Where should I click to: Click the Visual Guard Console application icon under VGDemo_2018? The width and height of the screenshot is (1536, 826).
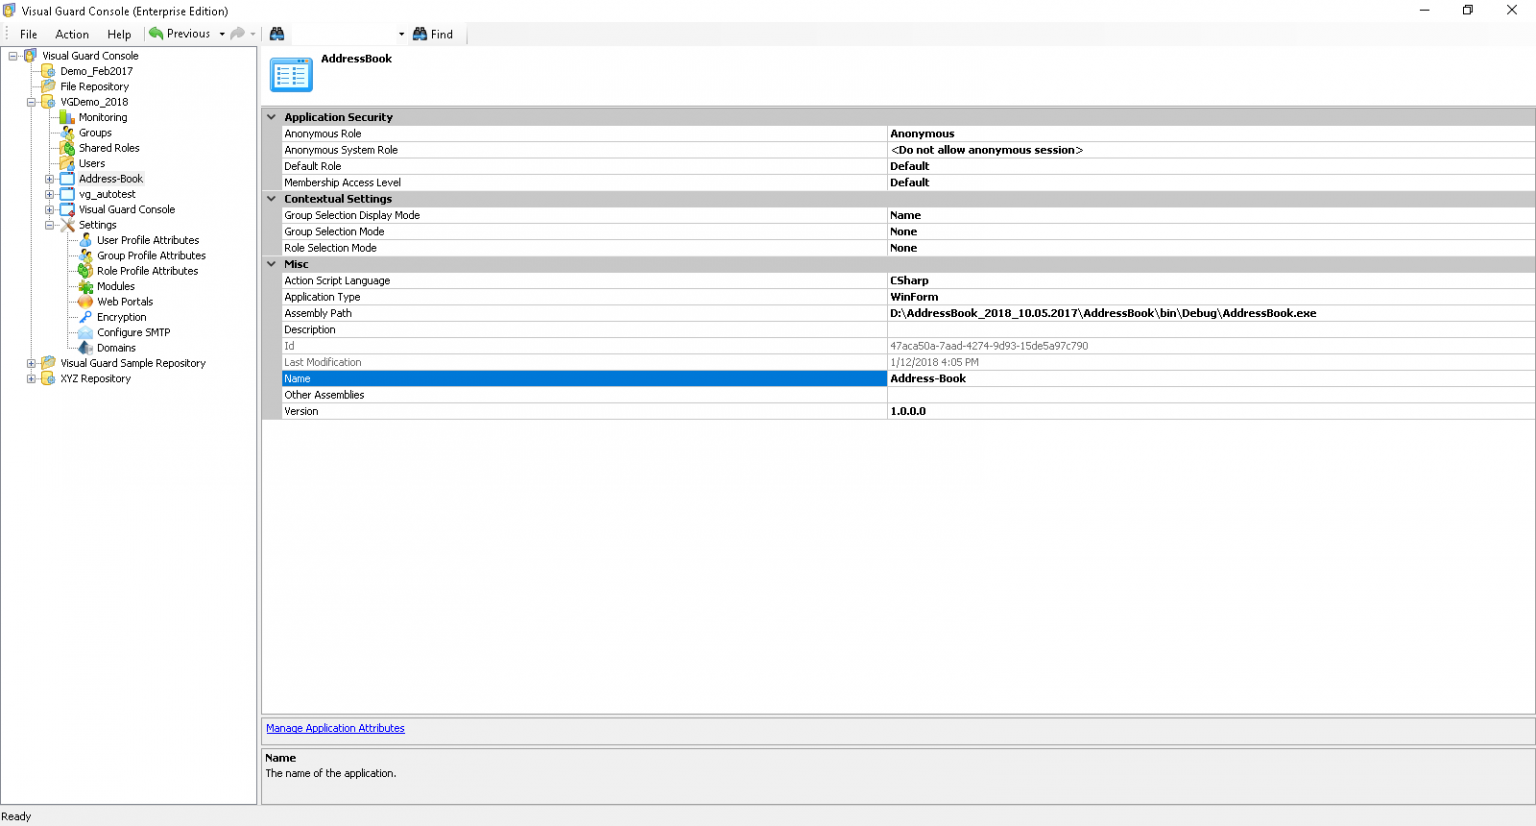[67, 210]
